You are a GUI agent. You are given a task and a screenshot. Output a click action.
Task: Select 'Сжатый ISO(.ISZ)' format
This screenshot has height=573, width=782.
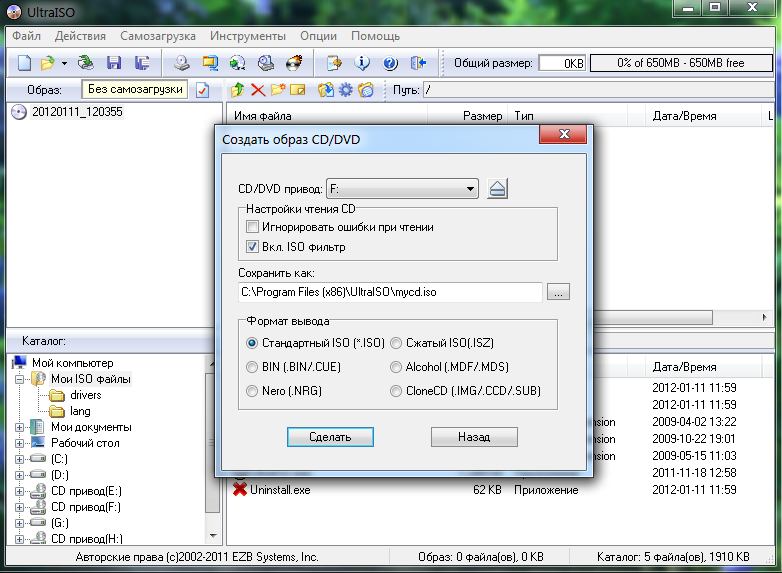coord(396,343)
